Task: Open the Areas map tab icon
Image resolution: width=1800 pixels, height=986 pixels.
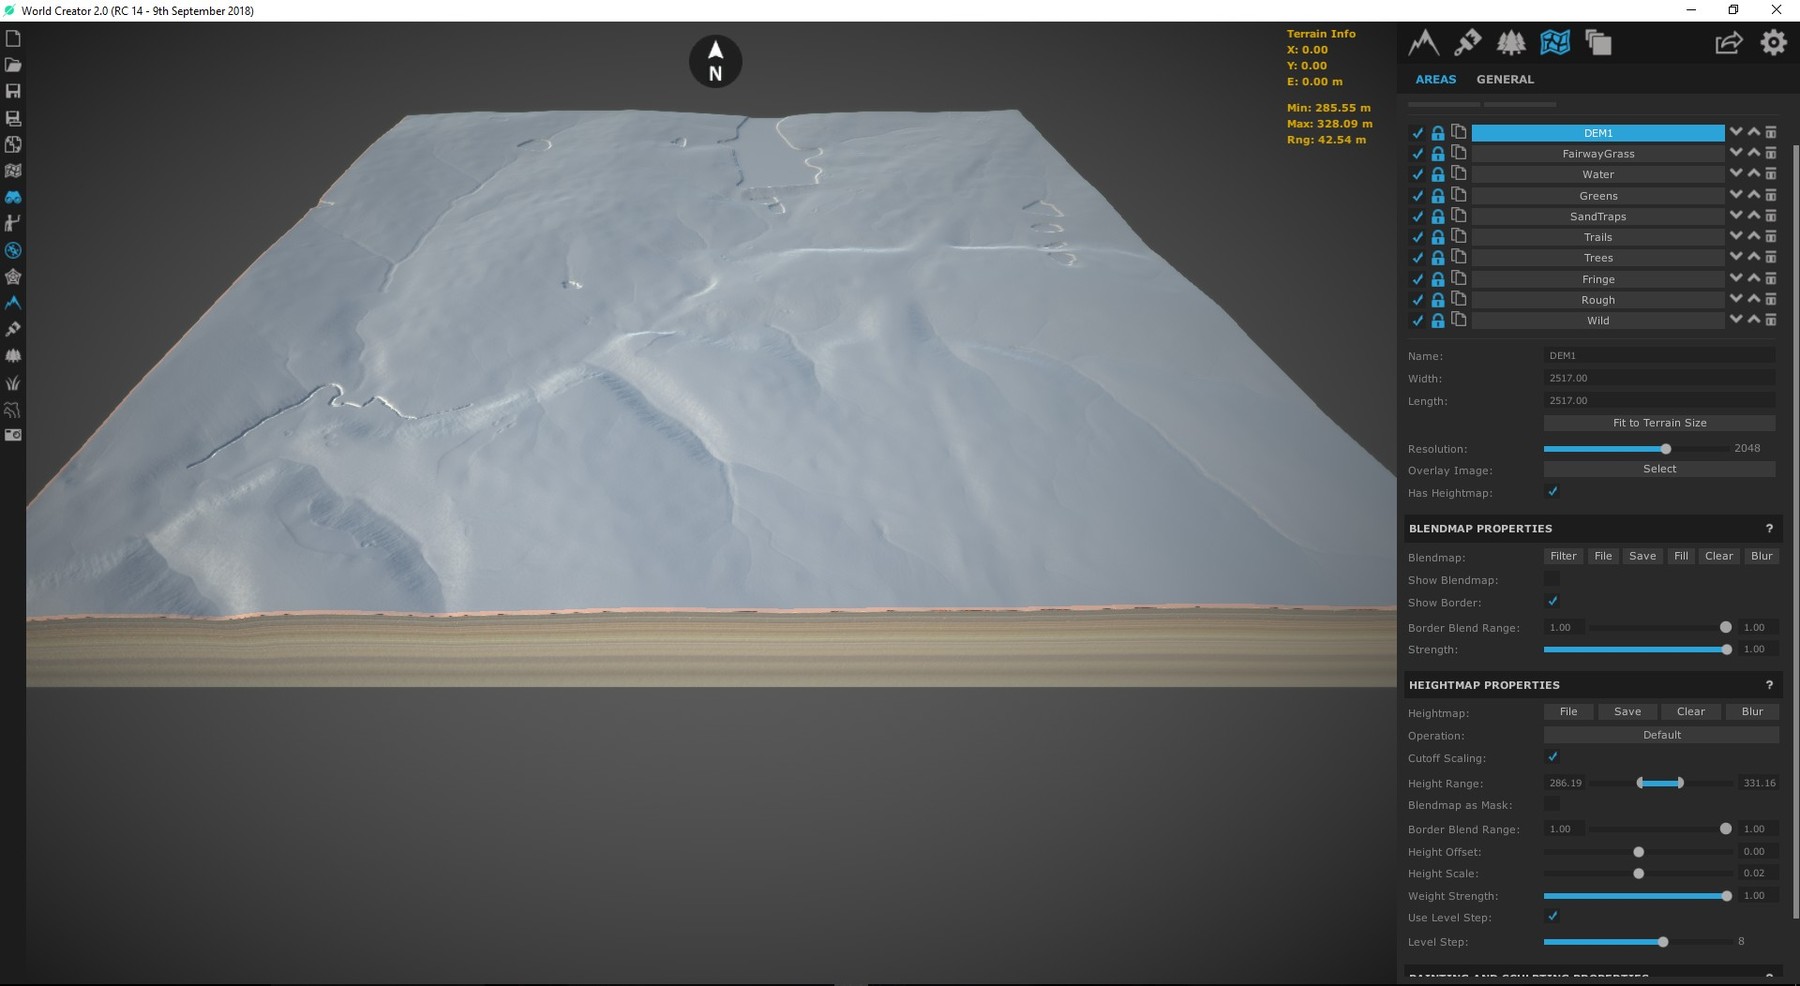Action: 1555,42
